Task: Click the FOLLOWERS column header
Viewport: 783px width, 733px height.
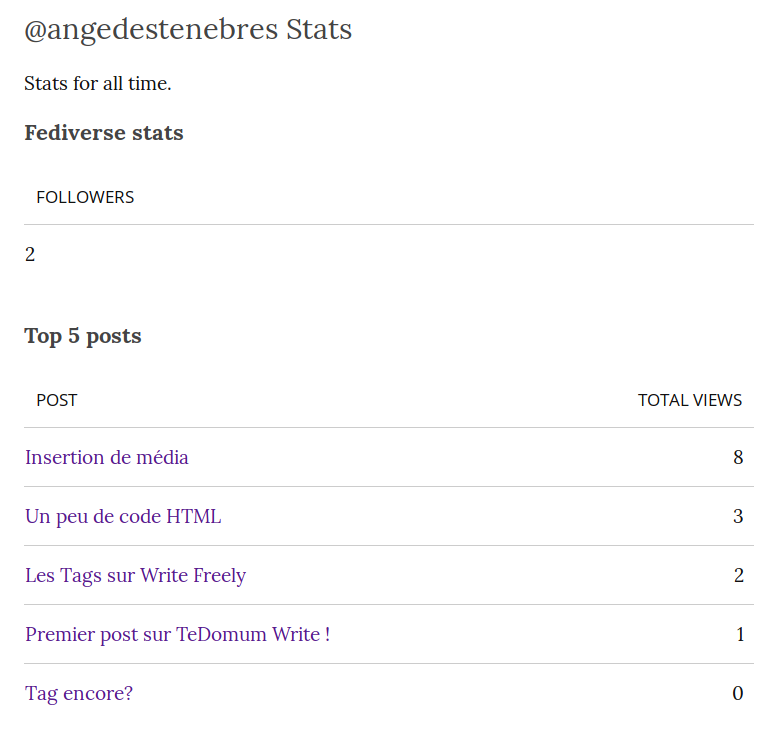Action: coord(85,197)
